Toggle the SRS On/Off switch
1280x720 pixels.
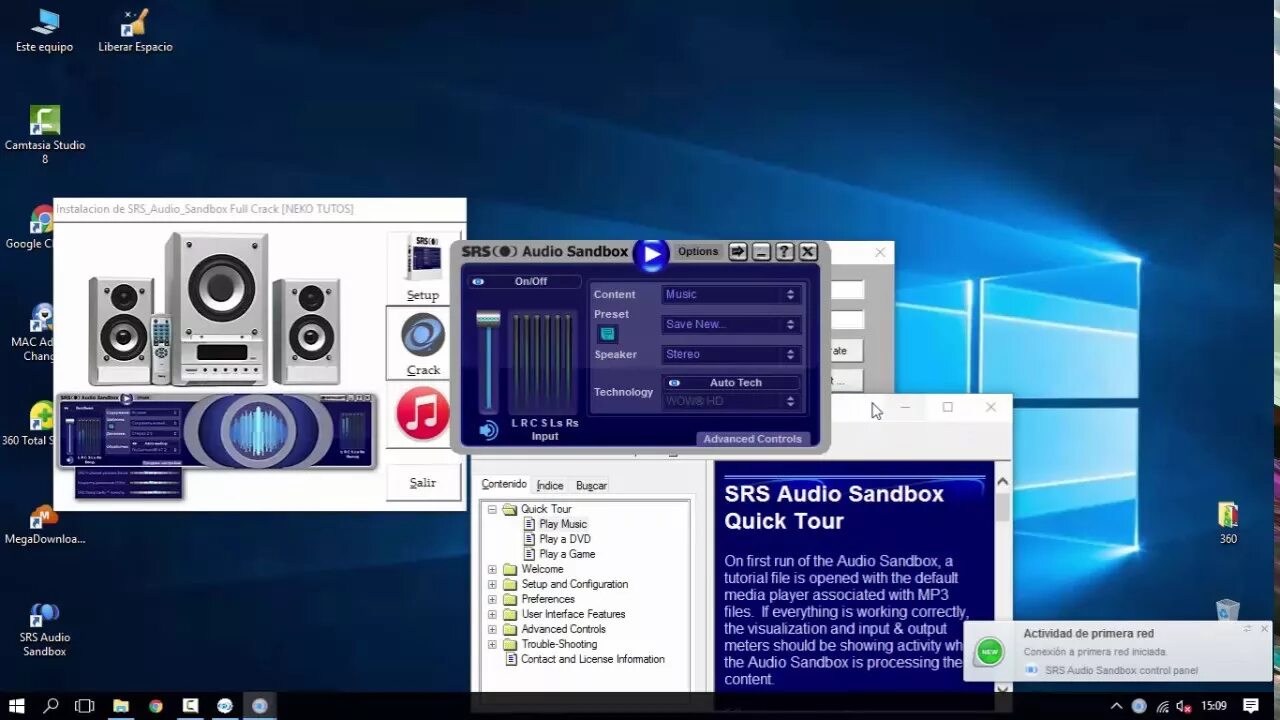point(525,282)
